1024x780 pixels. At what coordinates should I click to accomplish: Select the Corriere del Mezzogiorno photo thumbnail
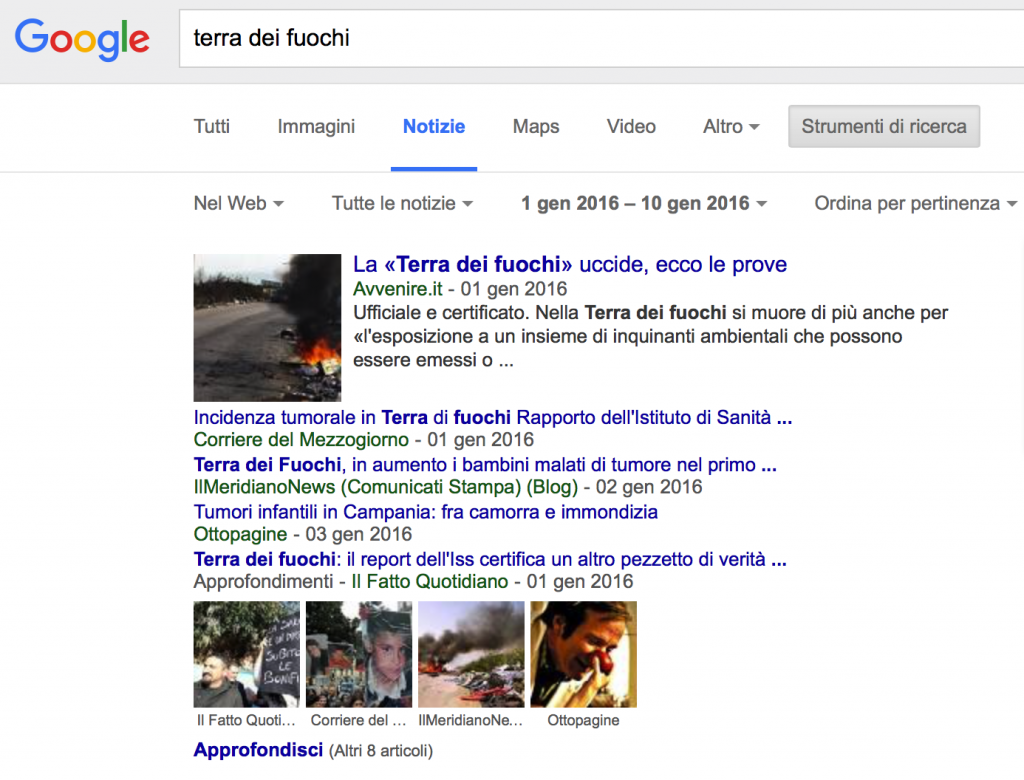359,654
